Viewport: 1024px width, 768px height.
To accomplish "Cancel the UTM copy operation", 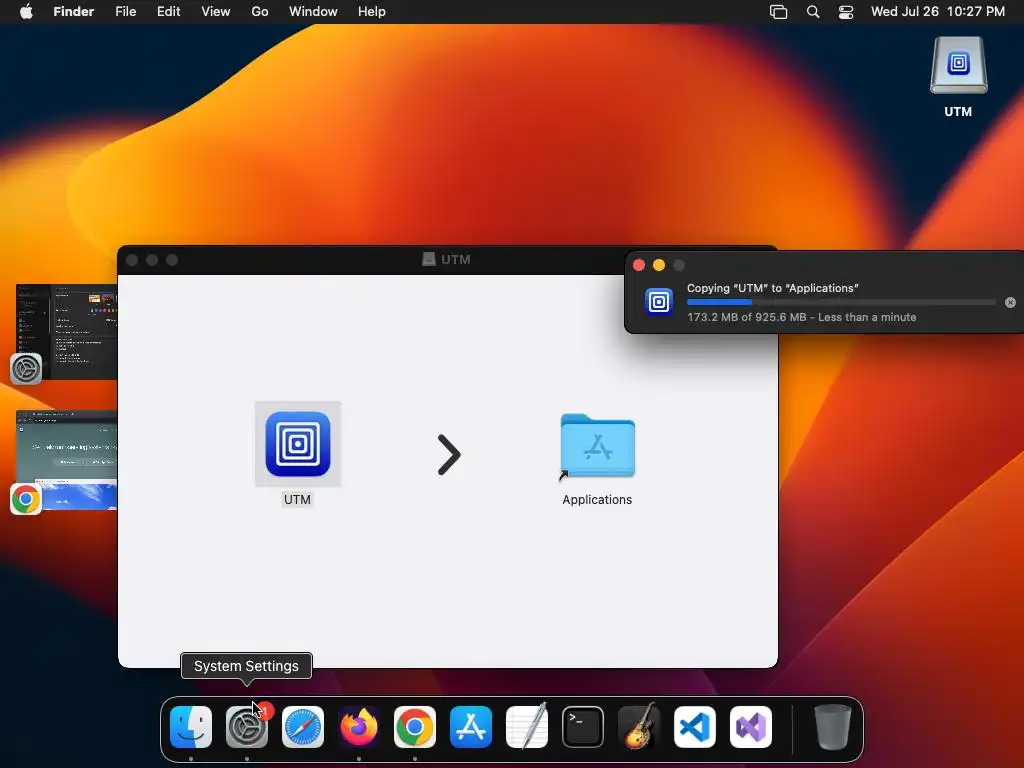I will pos(1010,302).
